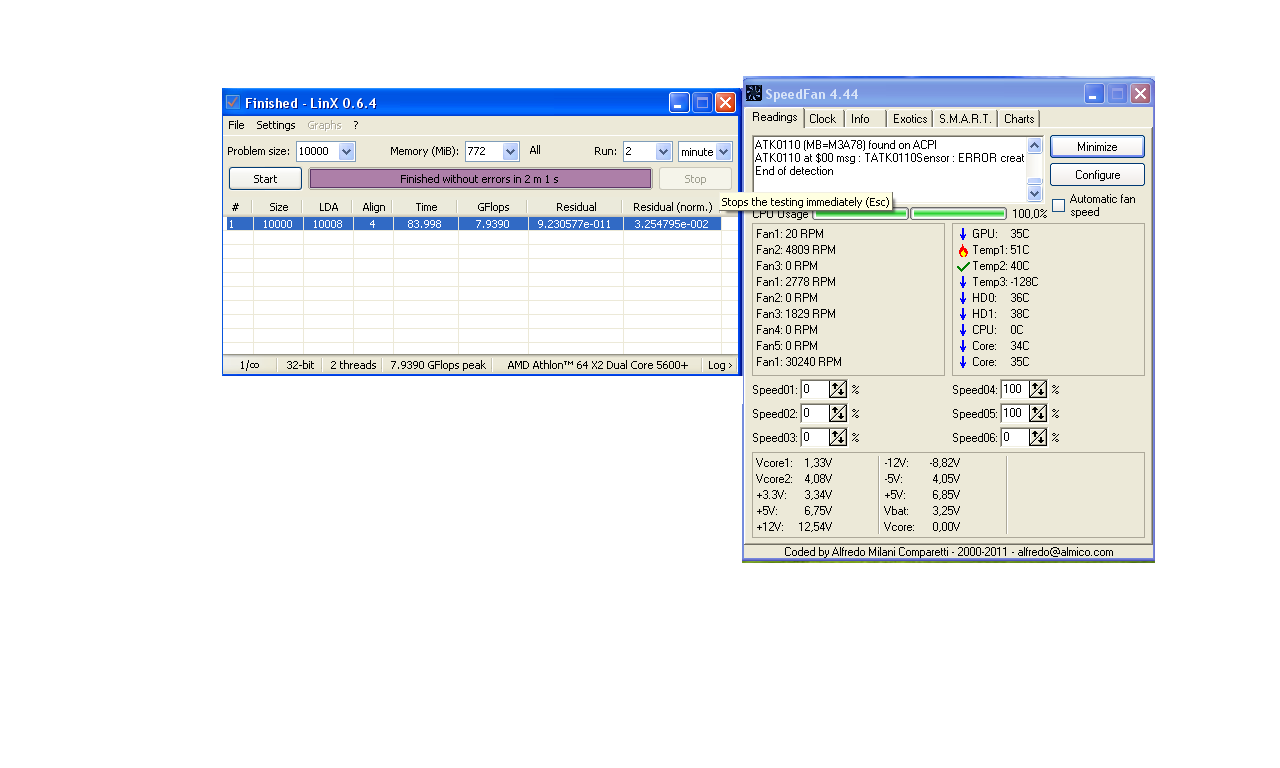This screenshot has height=768, width=1280.
Task: Click the Size column header in LinX
Action: [278, 207]
